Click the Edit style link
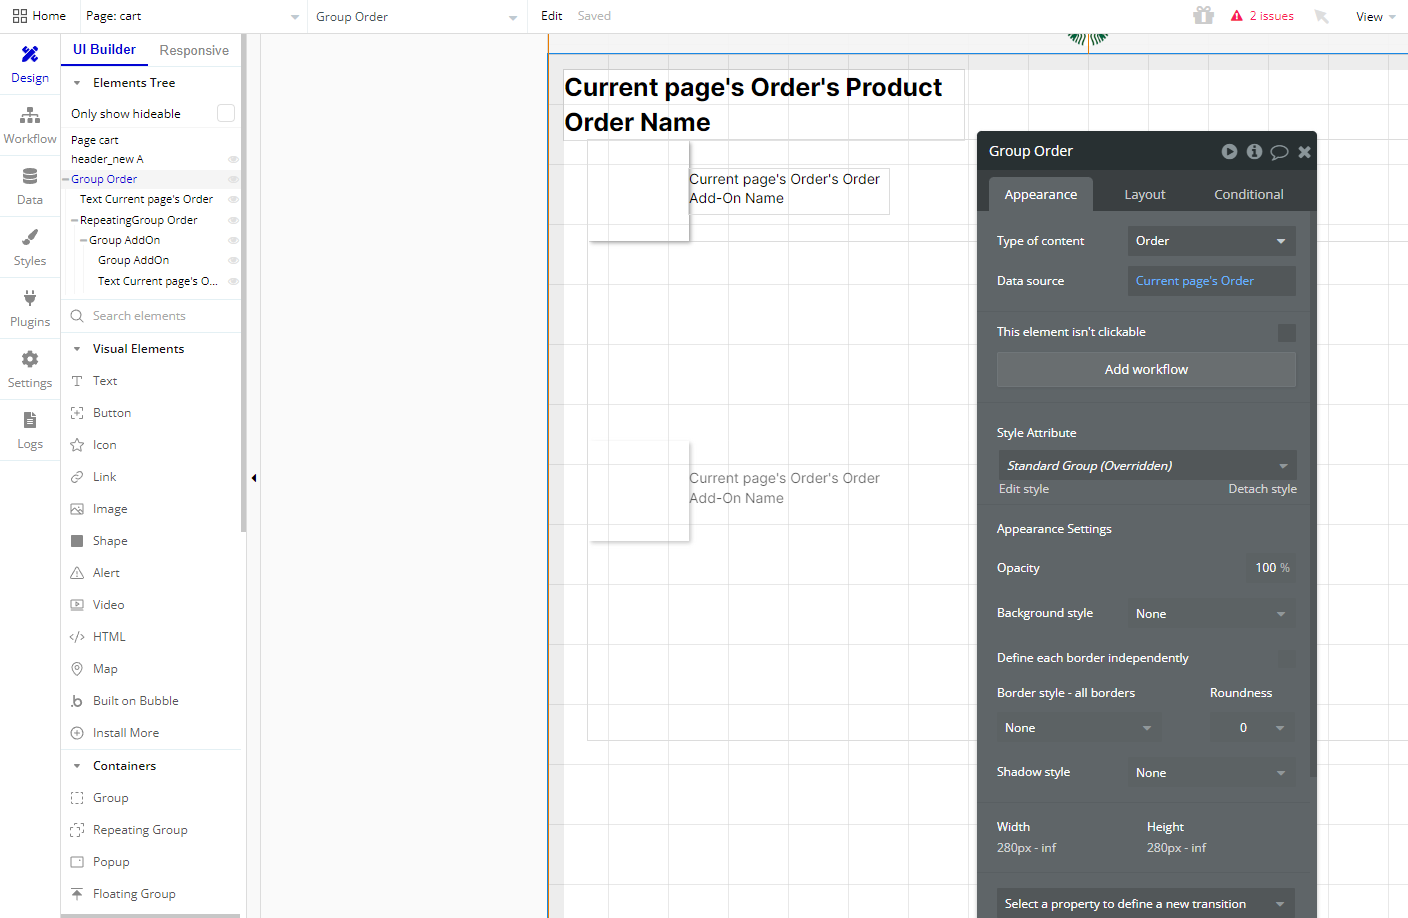The height and width of the screenshot is (918, 1408). click(1024, 489)
